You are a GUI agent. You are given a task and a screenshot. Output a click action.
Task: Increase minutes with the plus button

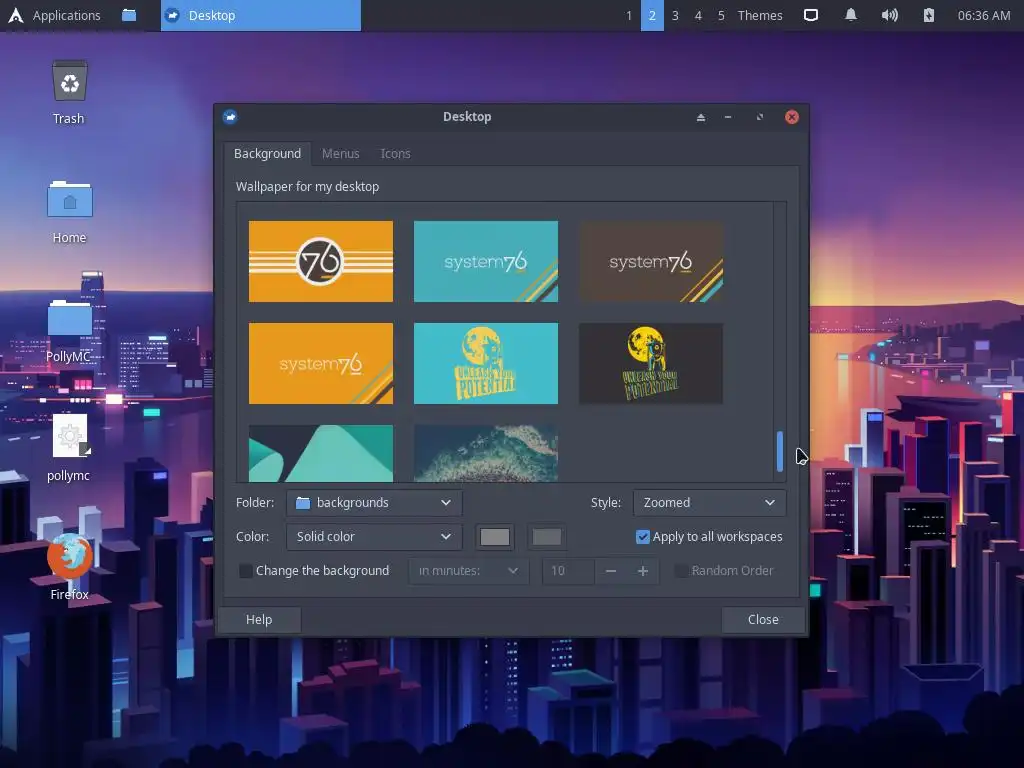pyautogui.click(x=643, y=571)
